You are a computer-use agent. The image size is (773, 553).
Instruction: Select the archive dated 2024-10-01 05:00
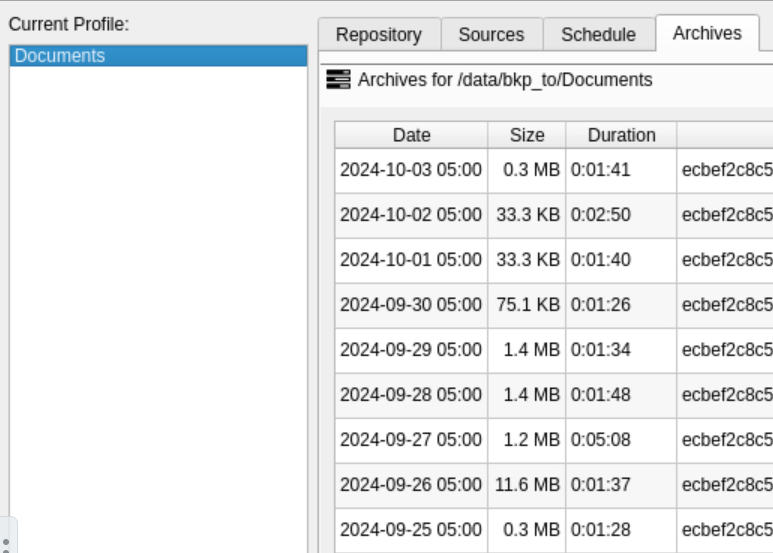pyautogui.click(x=554, y=260)
